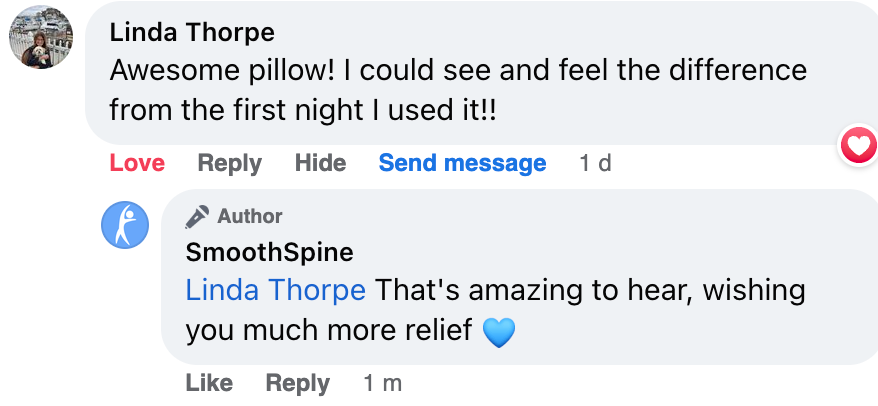Like the SmoothSpine reply
Screen dimensions: 878x406
click(x=209, y=383)
